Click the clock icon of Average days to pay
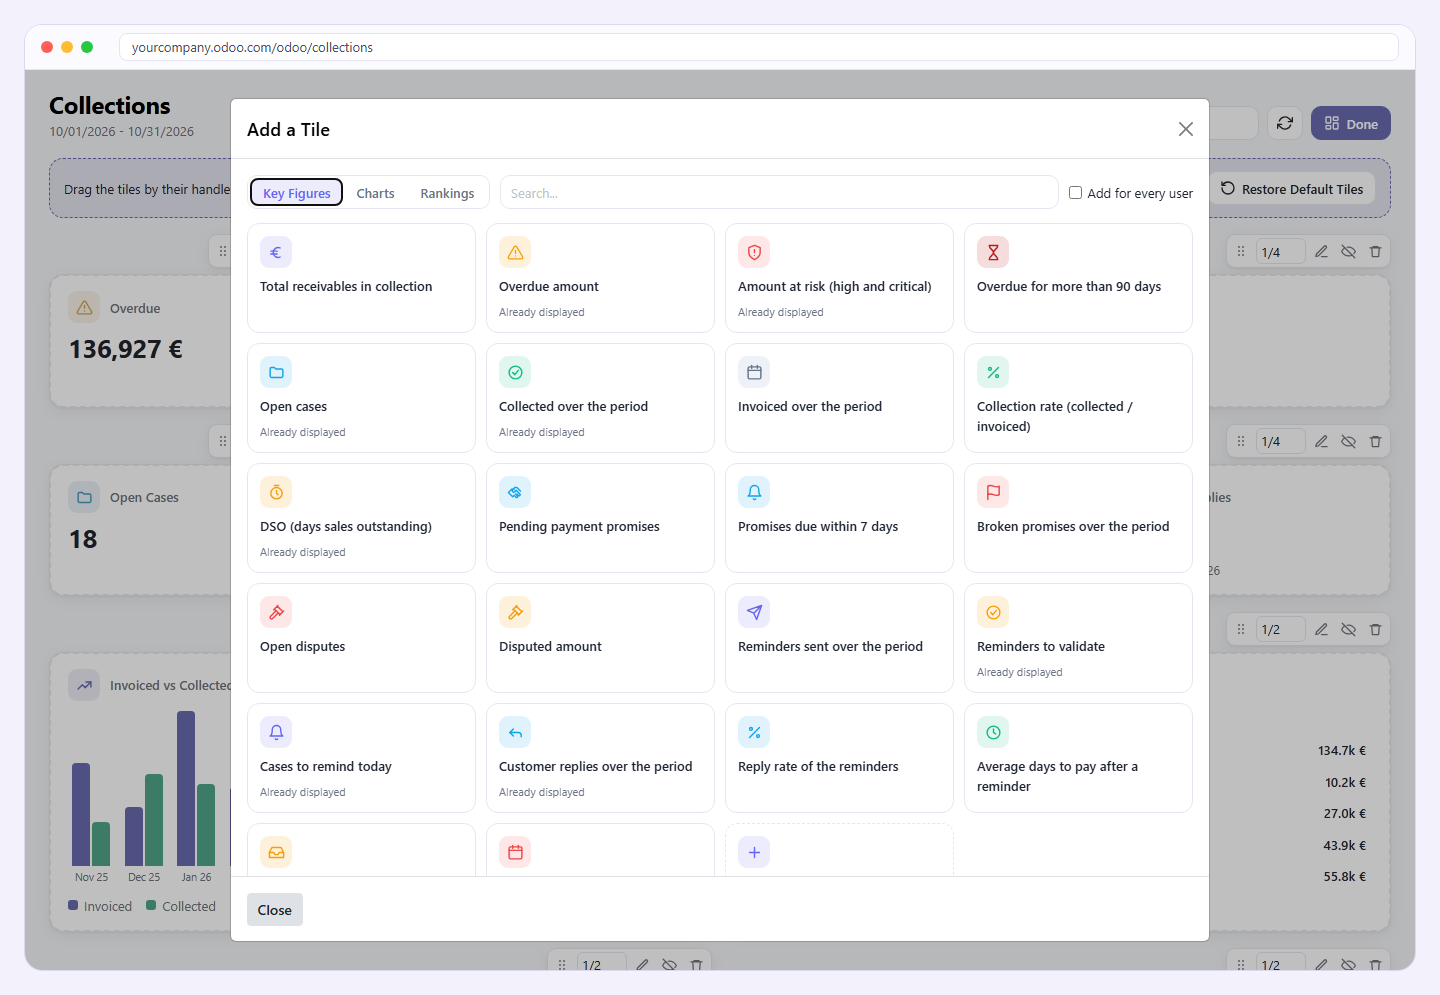 993,732
